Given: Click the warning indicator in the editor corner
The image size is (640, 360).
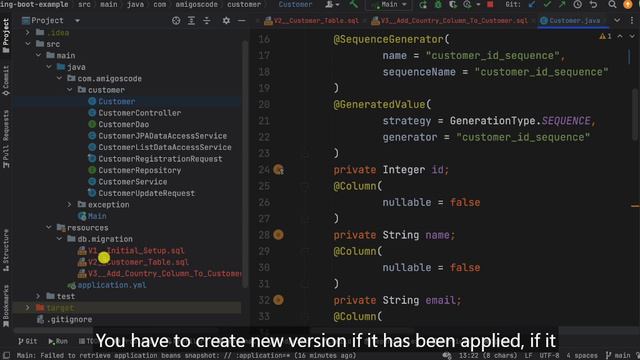Looking at the screenshot, I should tap(605, 36).
